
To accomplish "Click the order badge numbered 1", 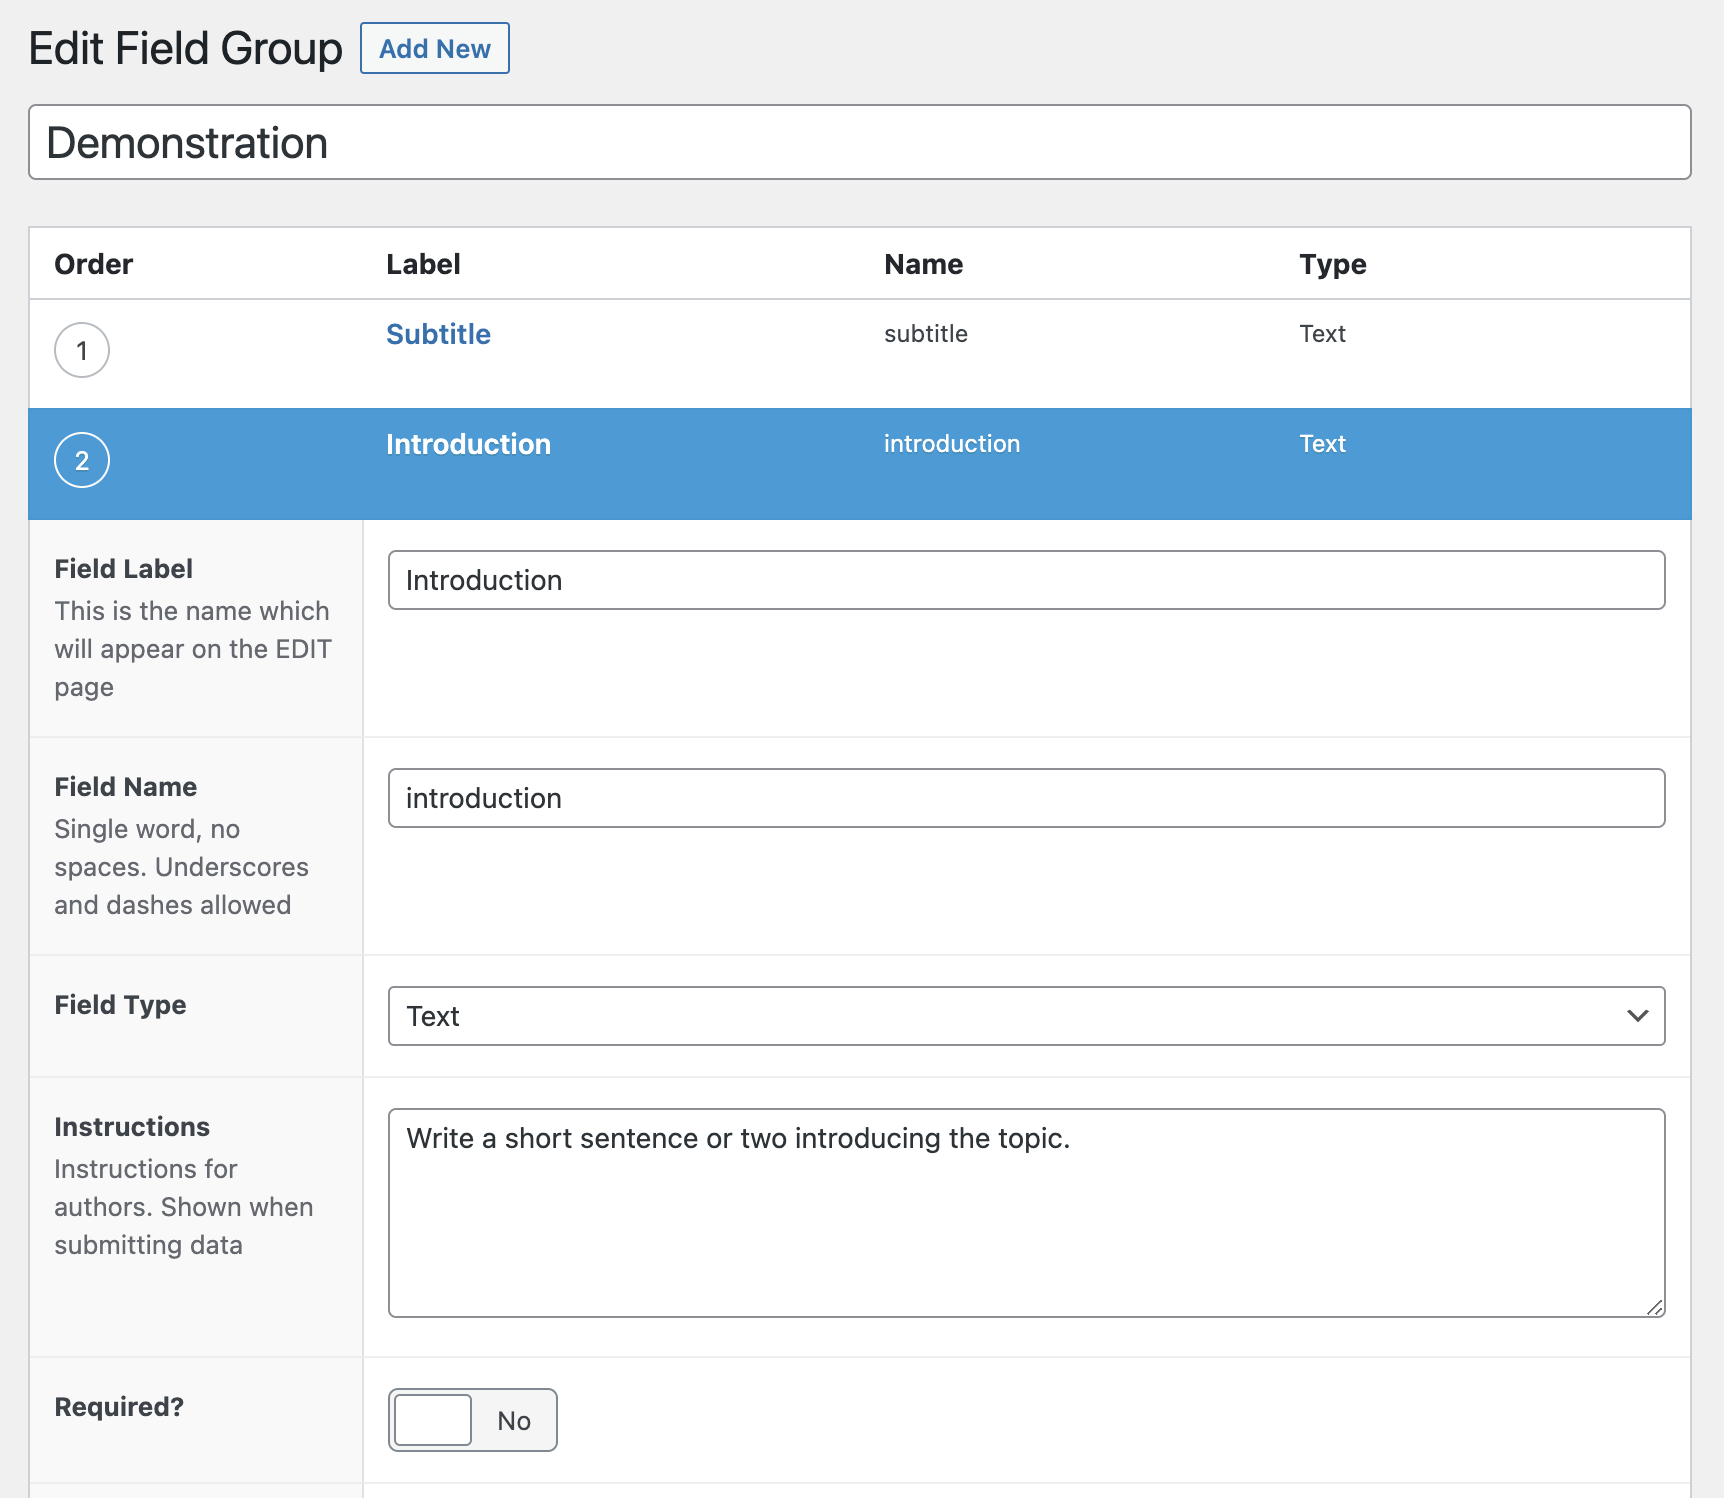I will [x=81, y=350].
